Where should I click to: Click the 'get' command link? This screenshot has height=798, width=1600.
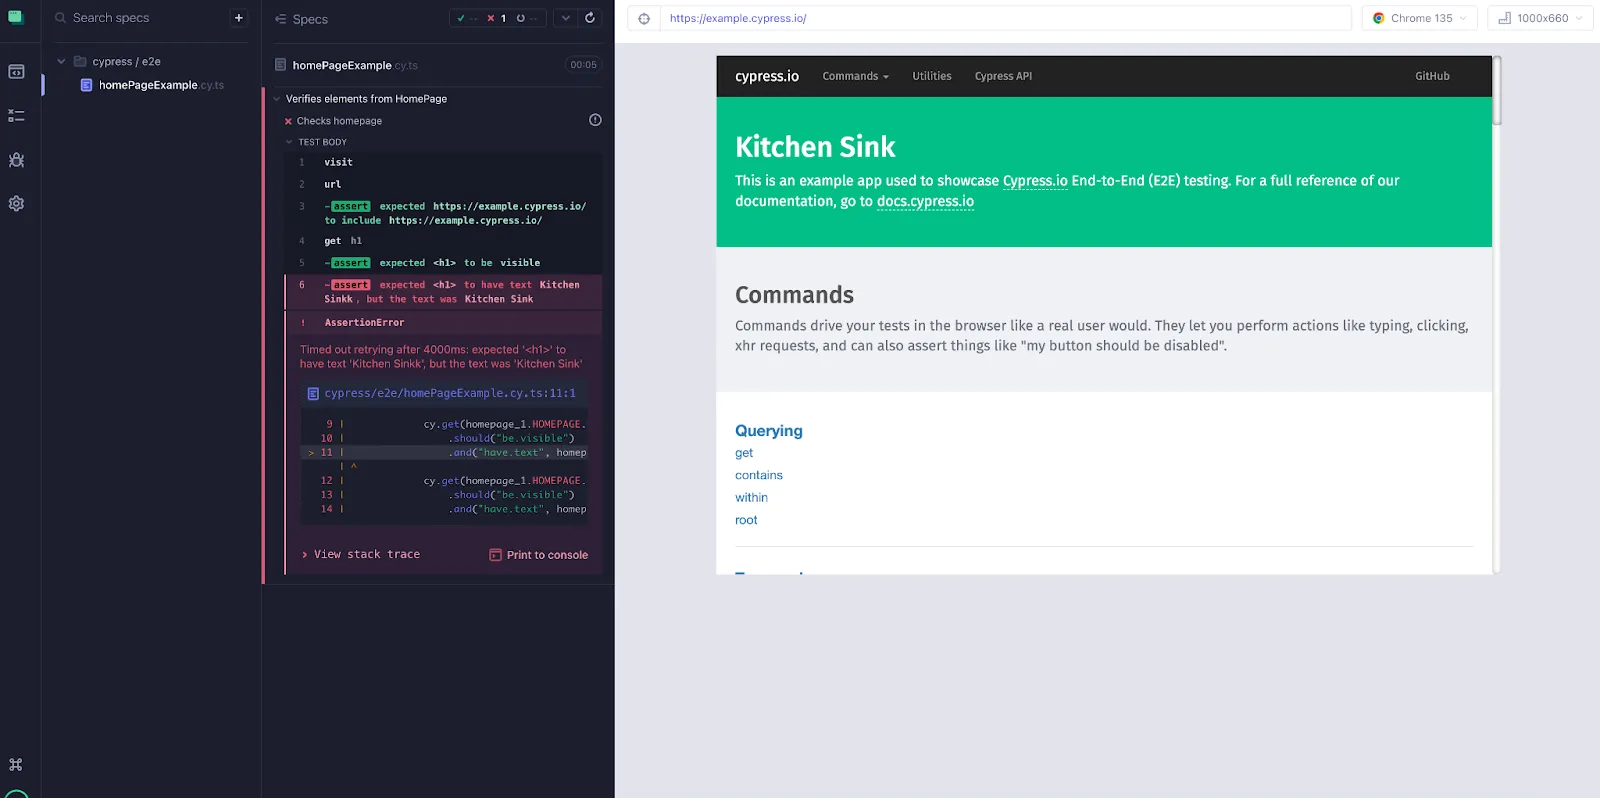(x=744, y=453)
